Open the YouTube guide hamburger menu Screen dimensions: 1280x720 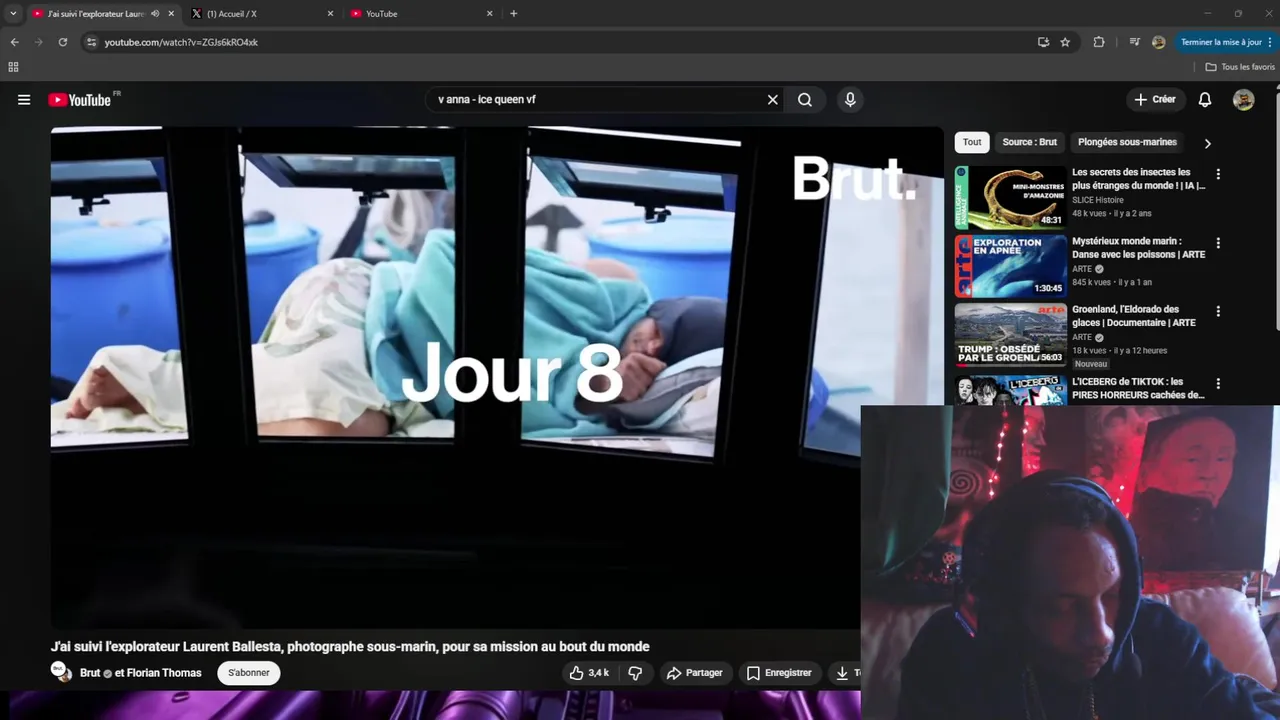[x=24, y=100]
